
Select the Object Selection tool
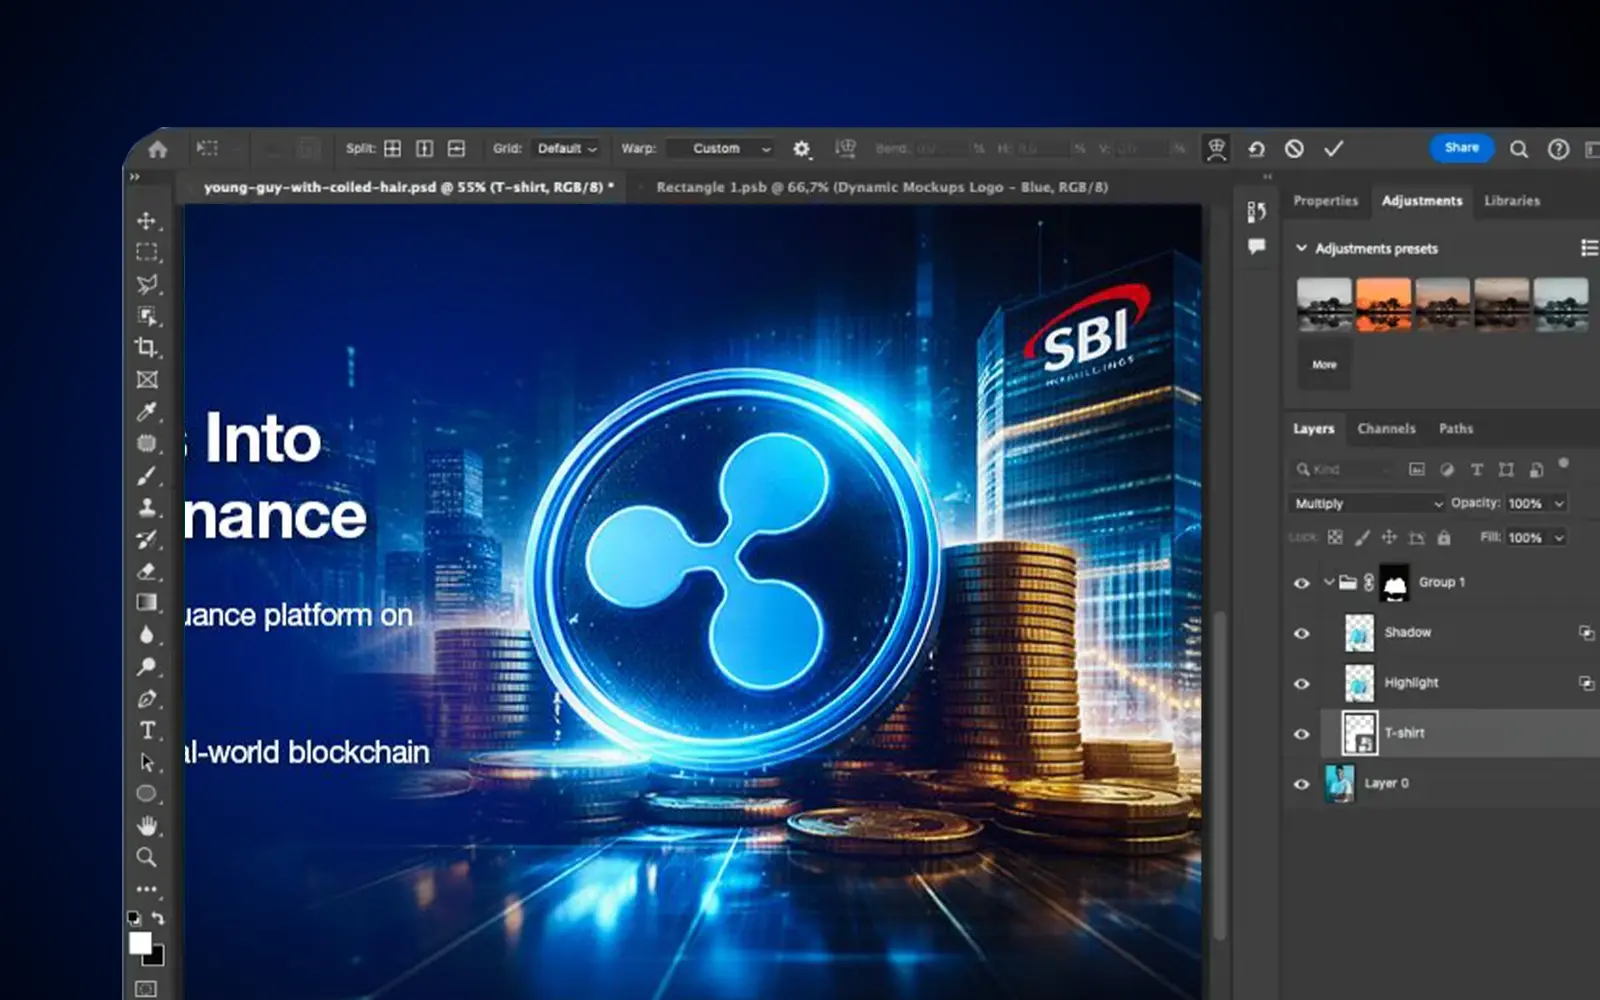[x=147, y=316]
